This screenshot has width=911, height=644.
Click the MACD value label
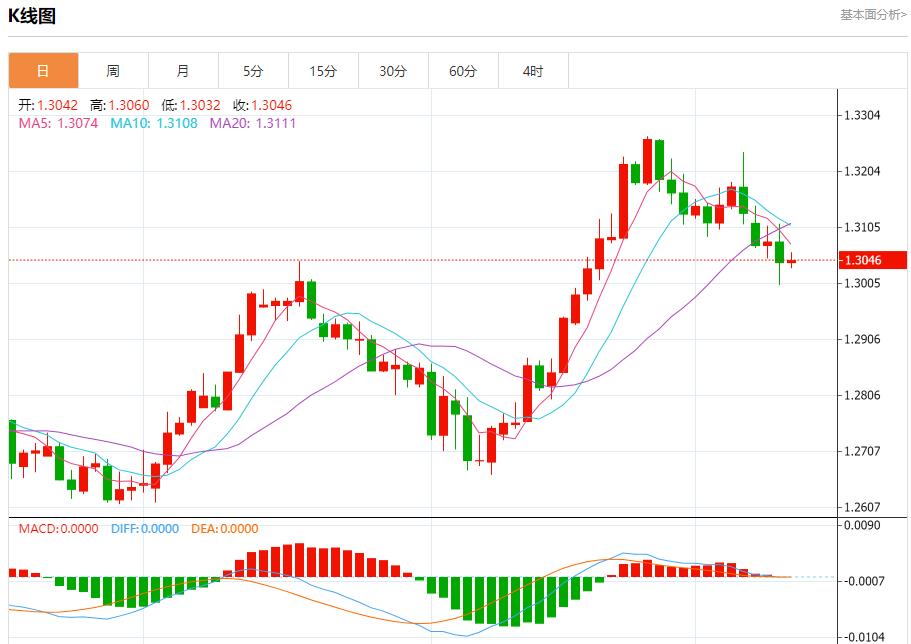58,529
